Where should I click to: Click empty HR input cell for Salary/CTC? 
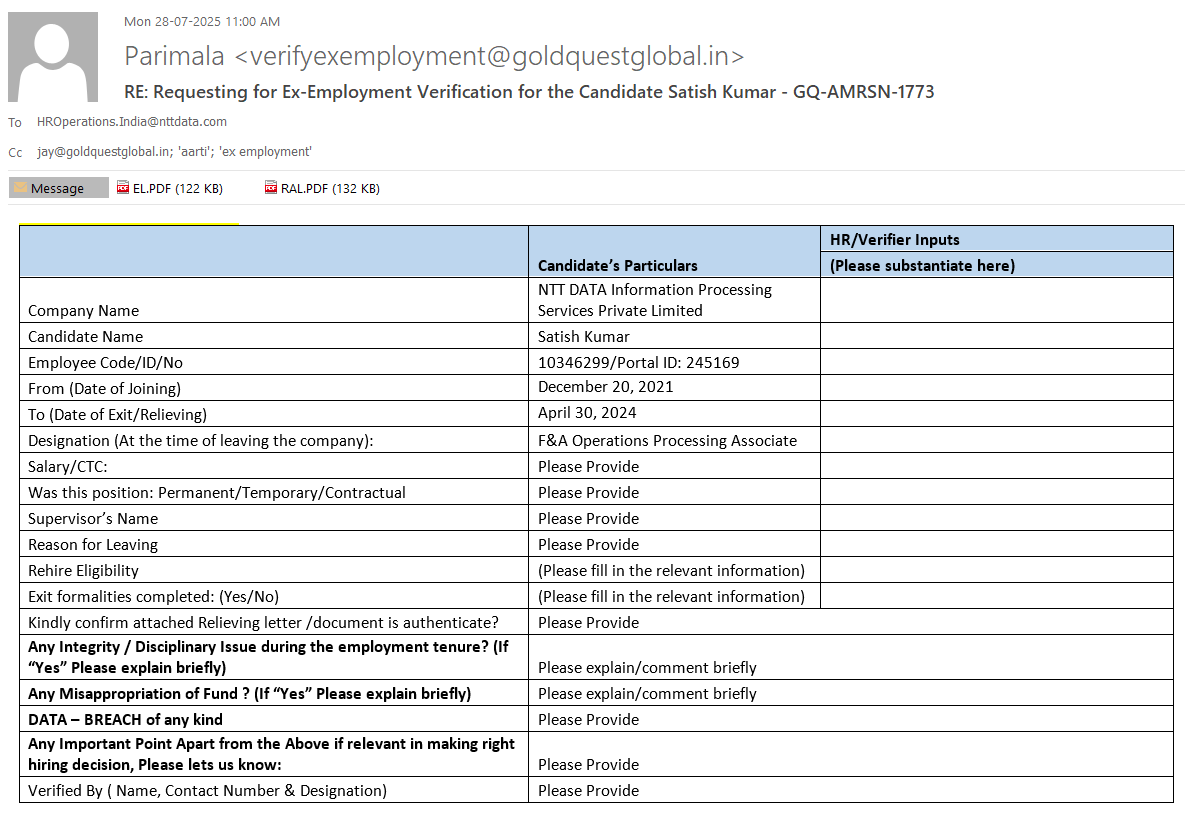point(997,466)
